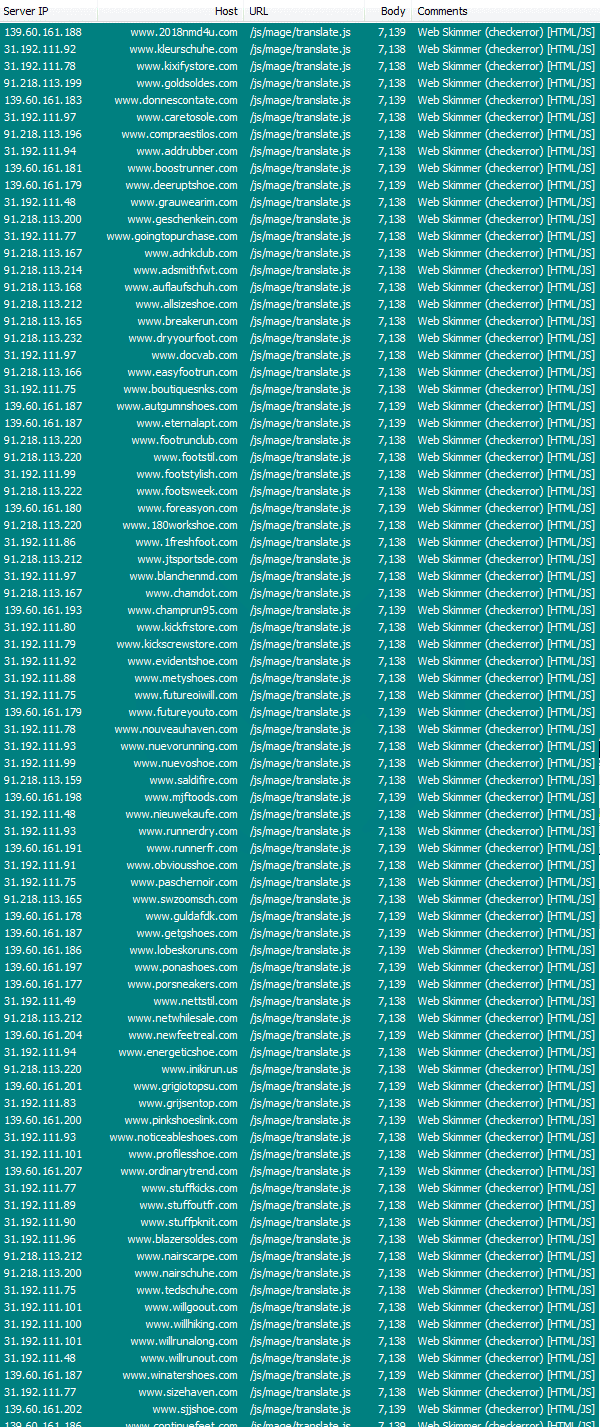
Task: Click www.footstylish.com host
Action: (x=187, y=474)
